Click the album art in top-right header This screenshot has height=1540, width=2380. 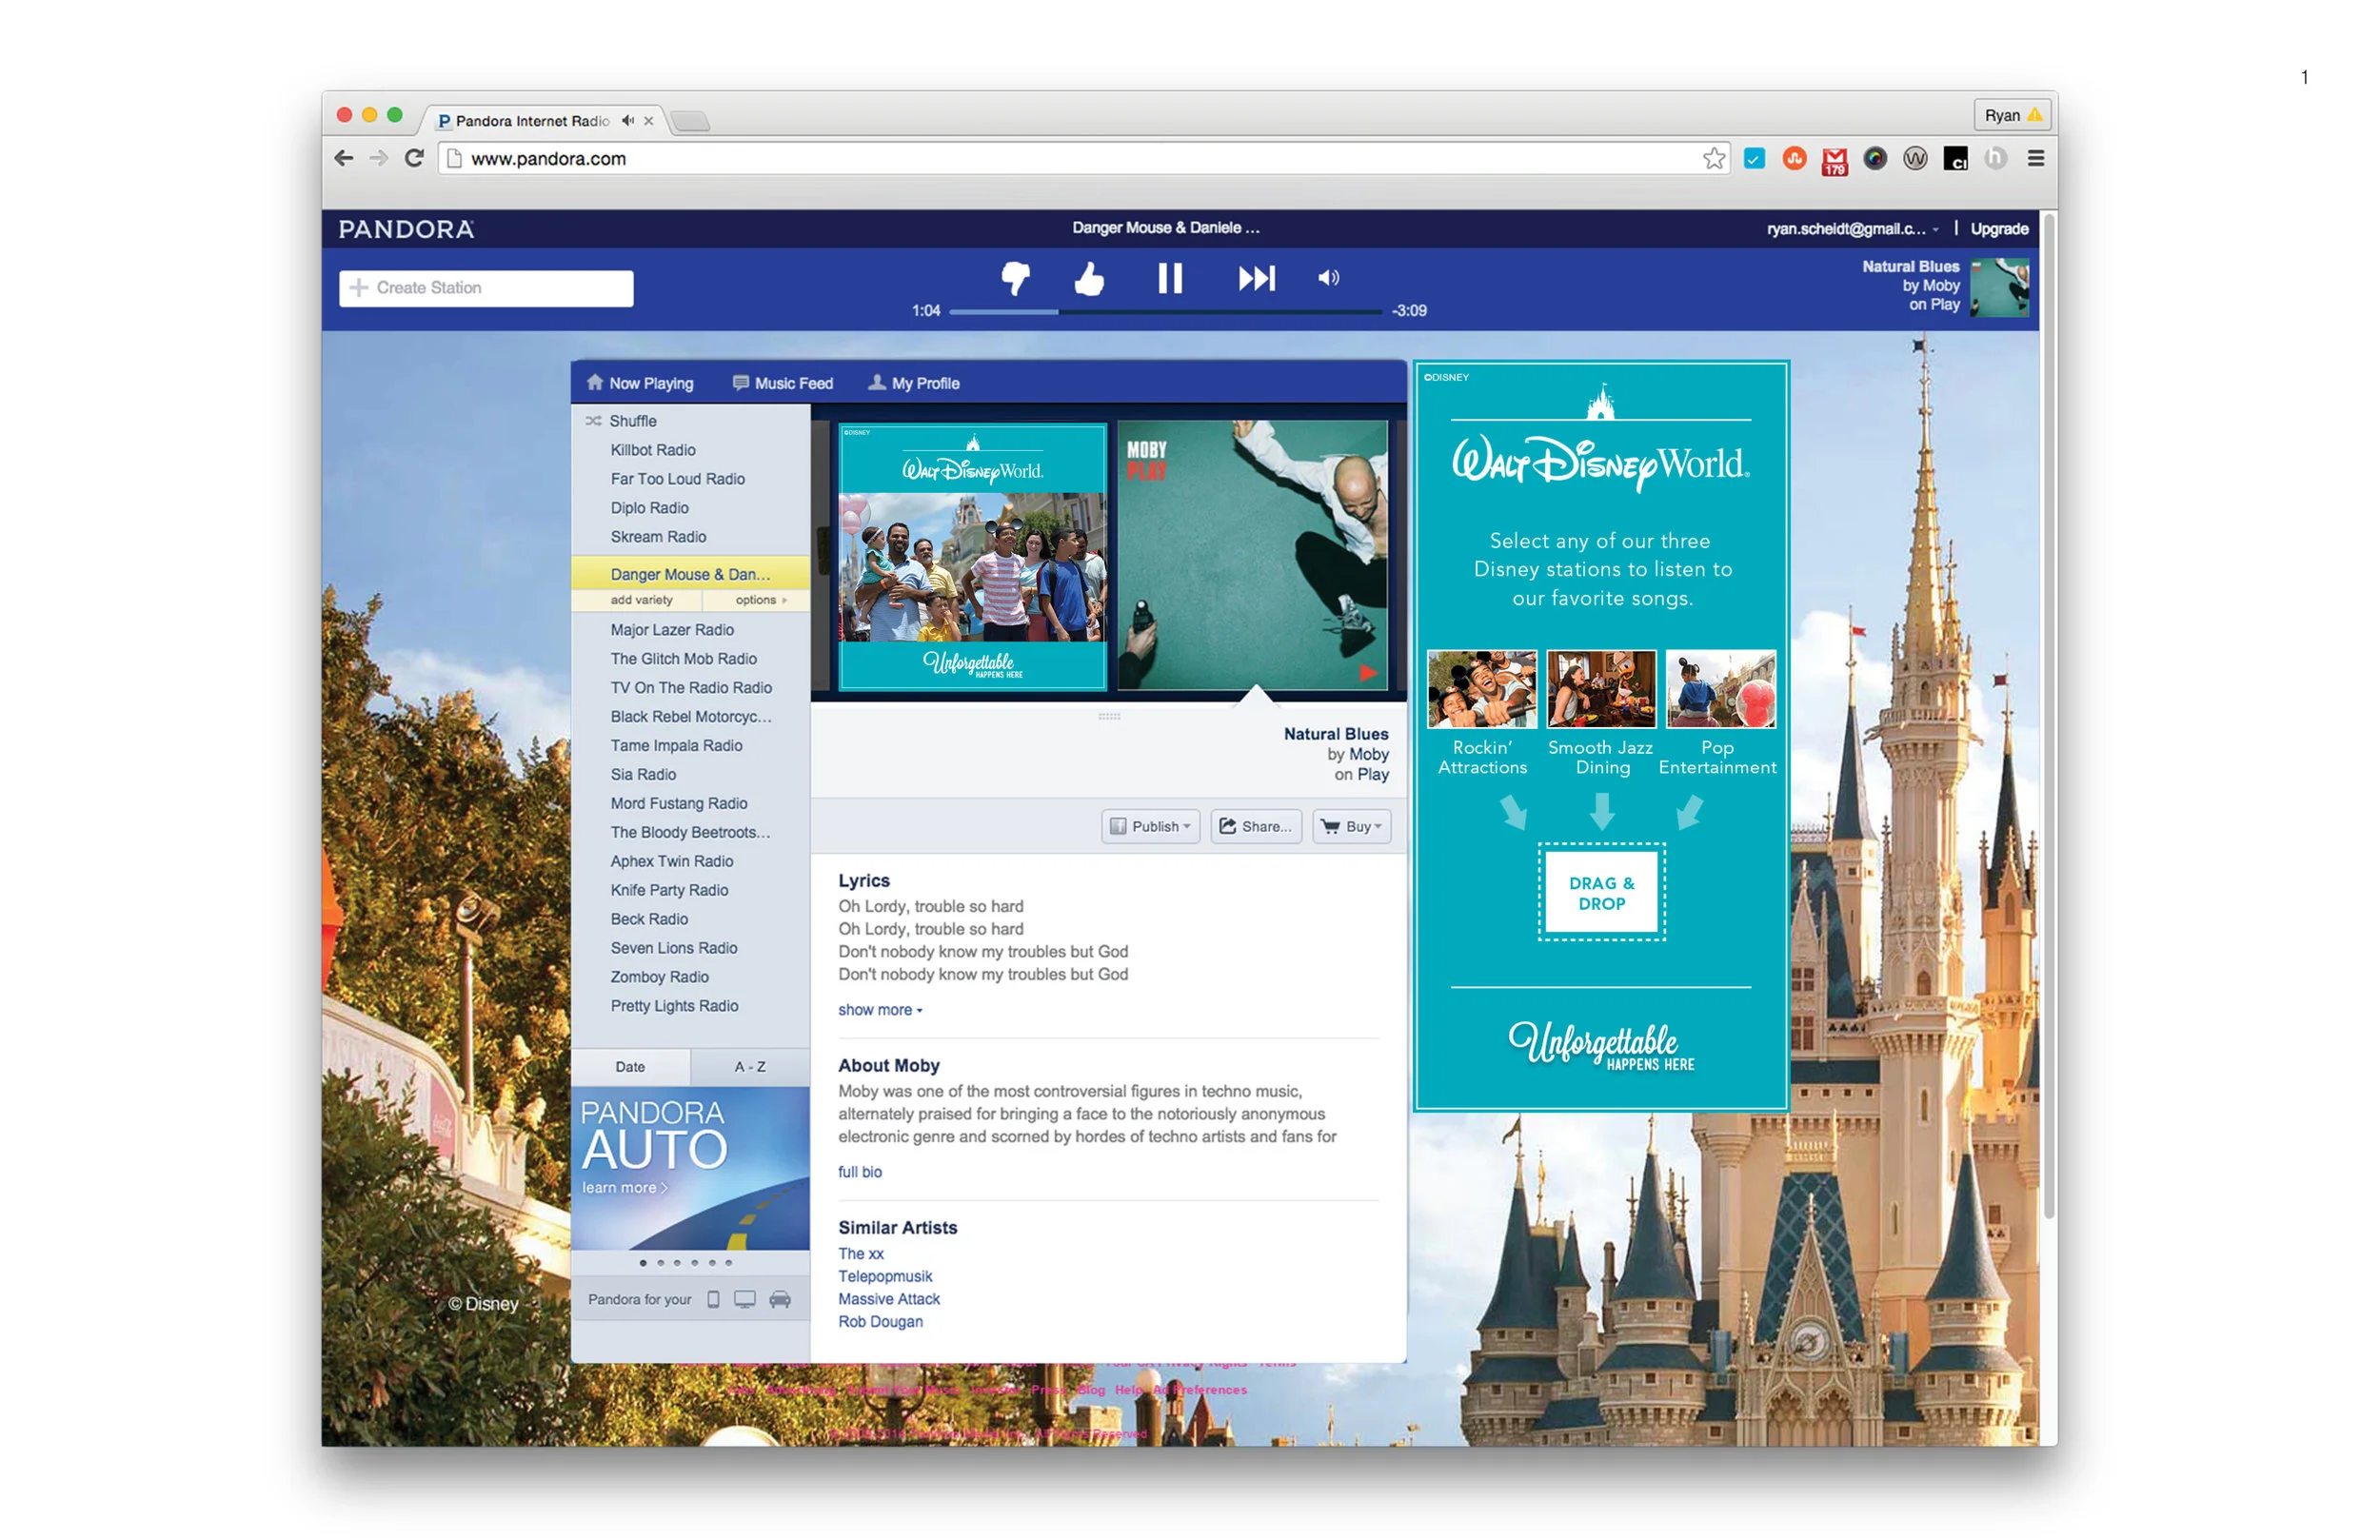(x=1998, y=288)
